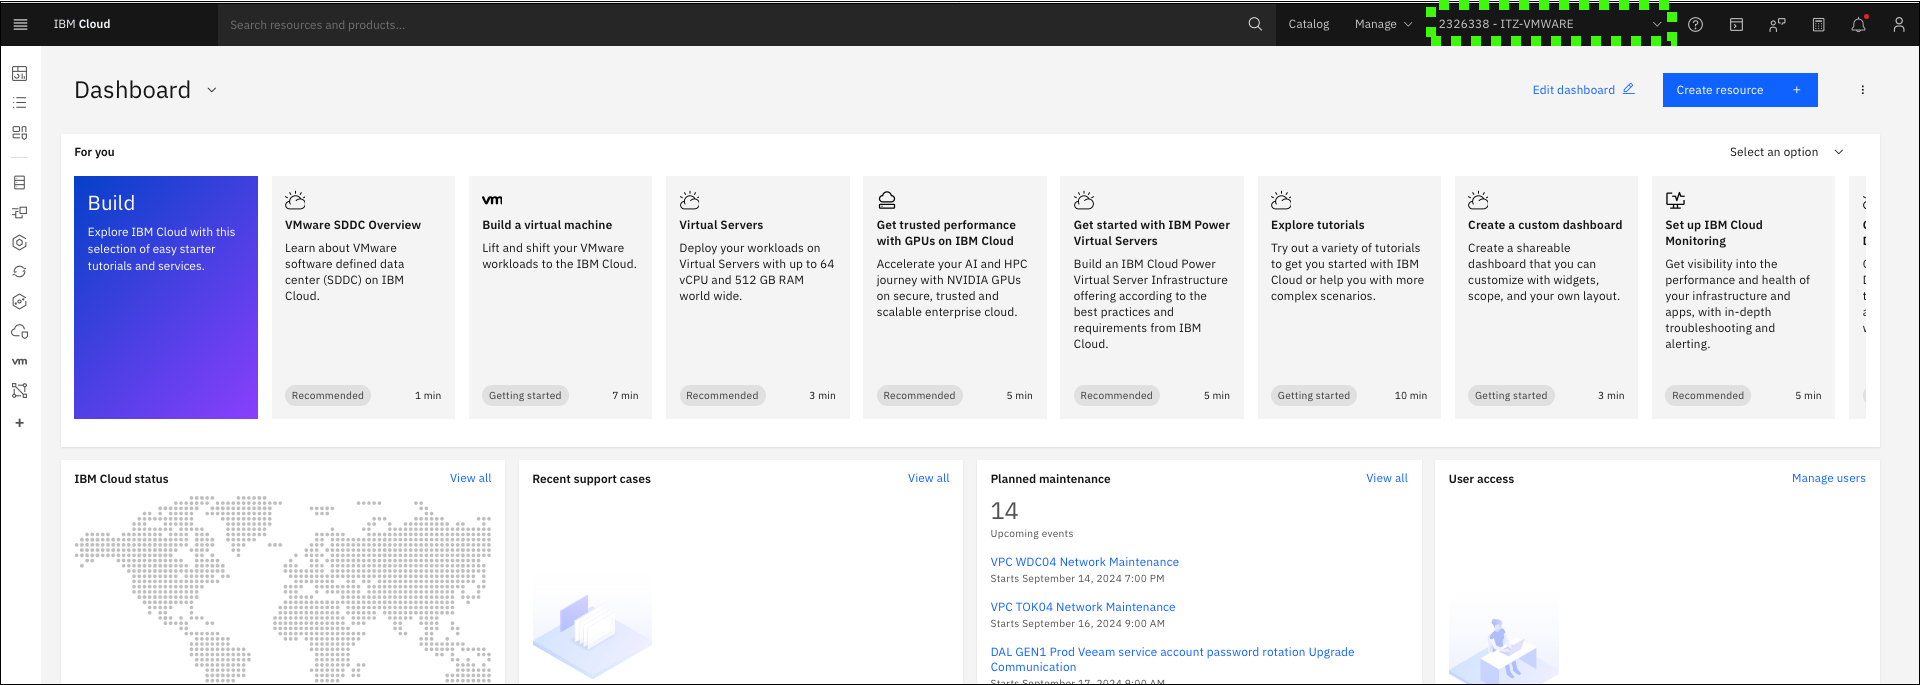Open the Help question mark icon

pos(1696,25)
